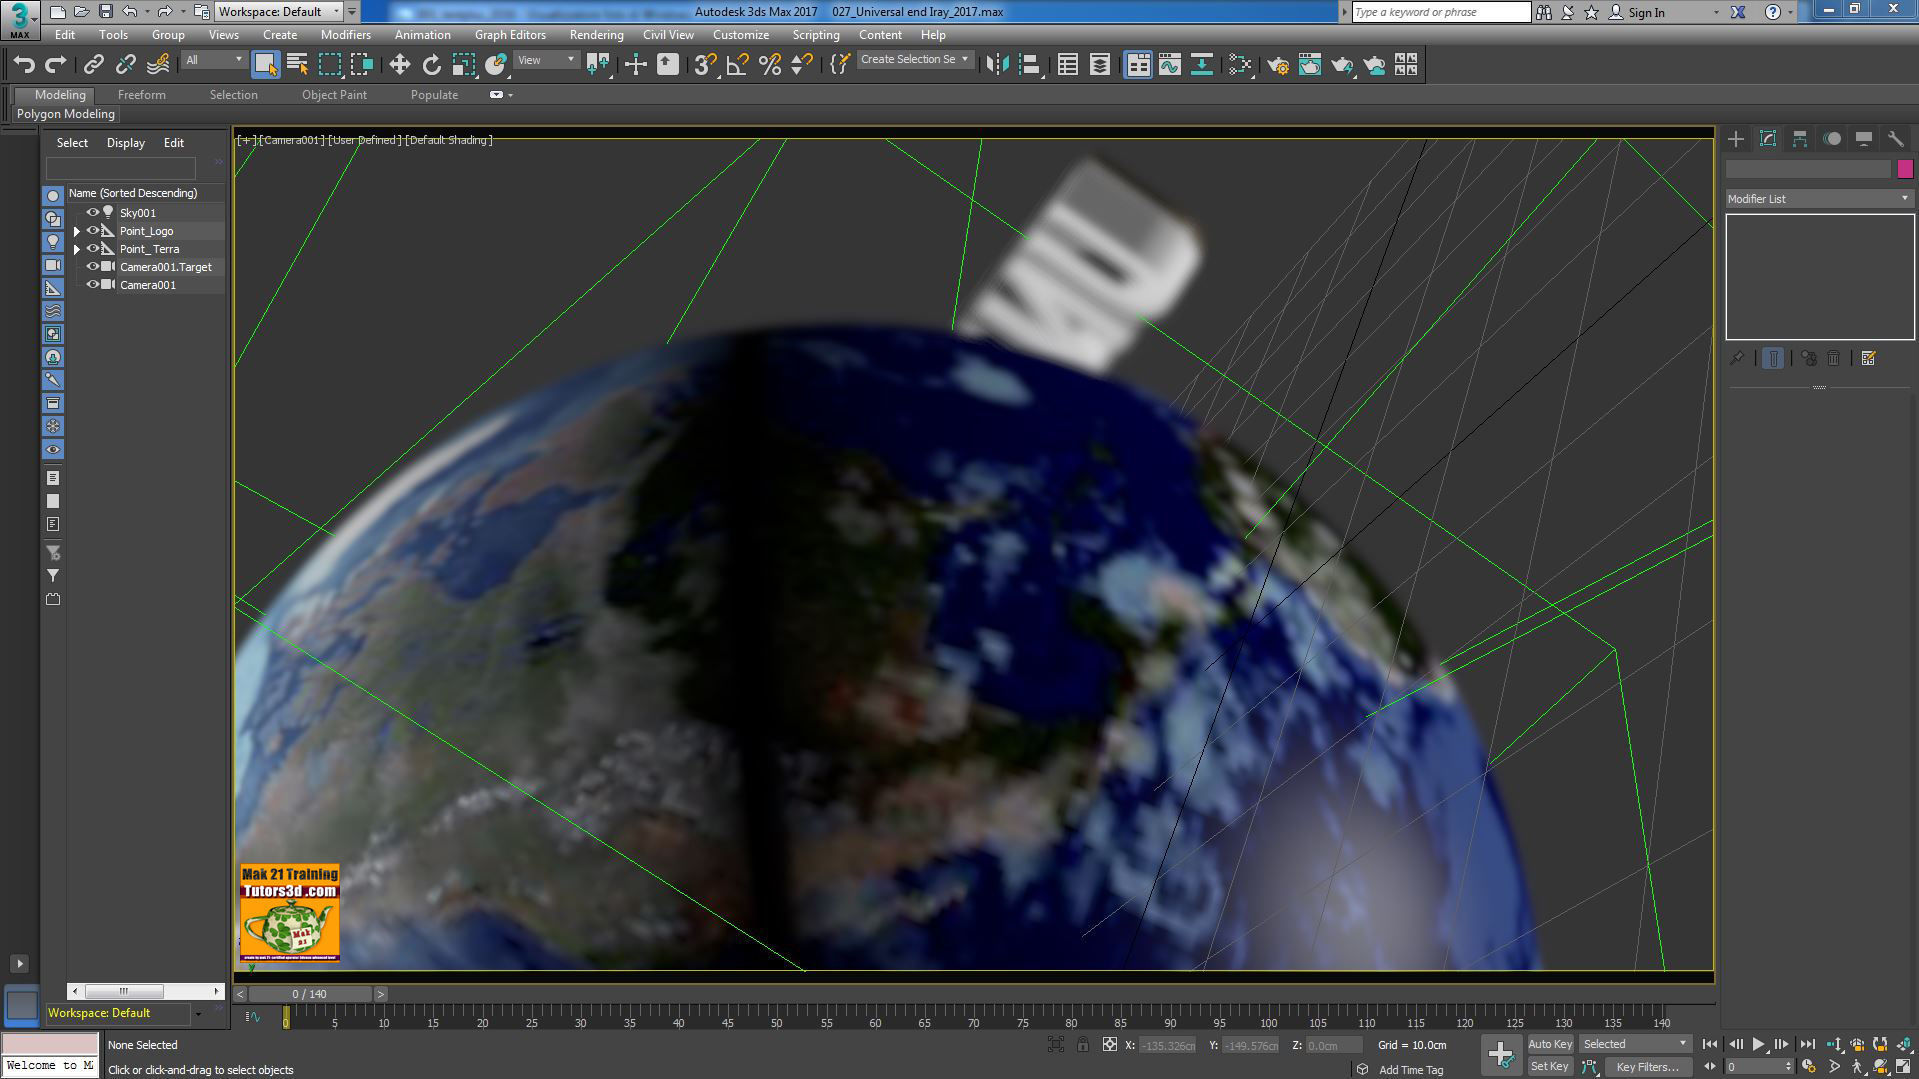The height and width of the screenshot is (1079, 1919).
Task: Open the selection filter All dropdown
Action: (x=214, y=60)
